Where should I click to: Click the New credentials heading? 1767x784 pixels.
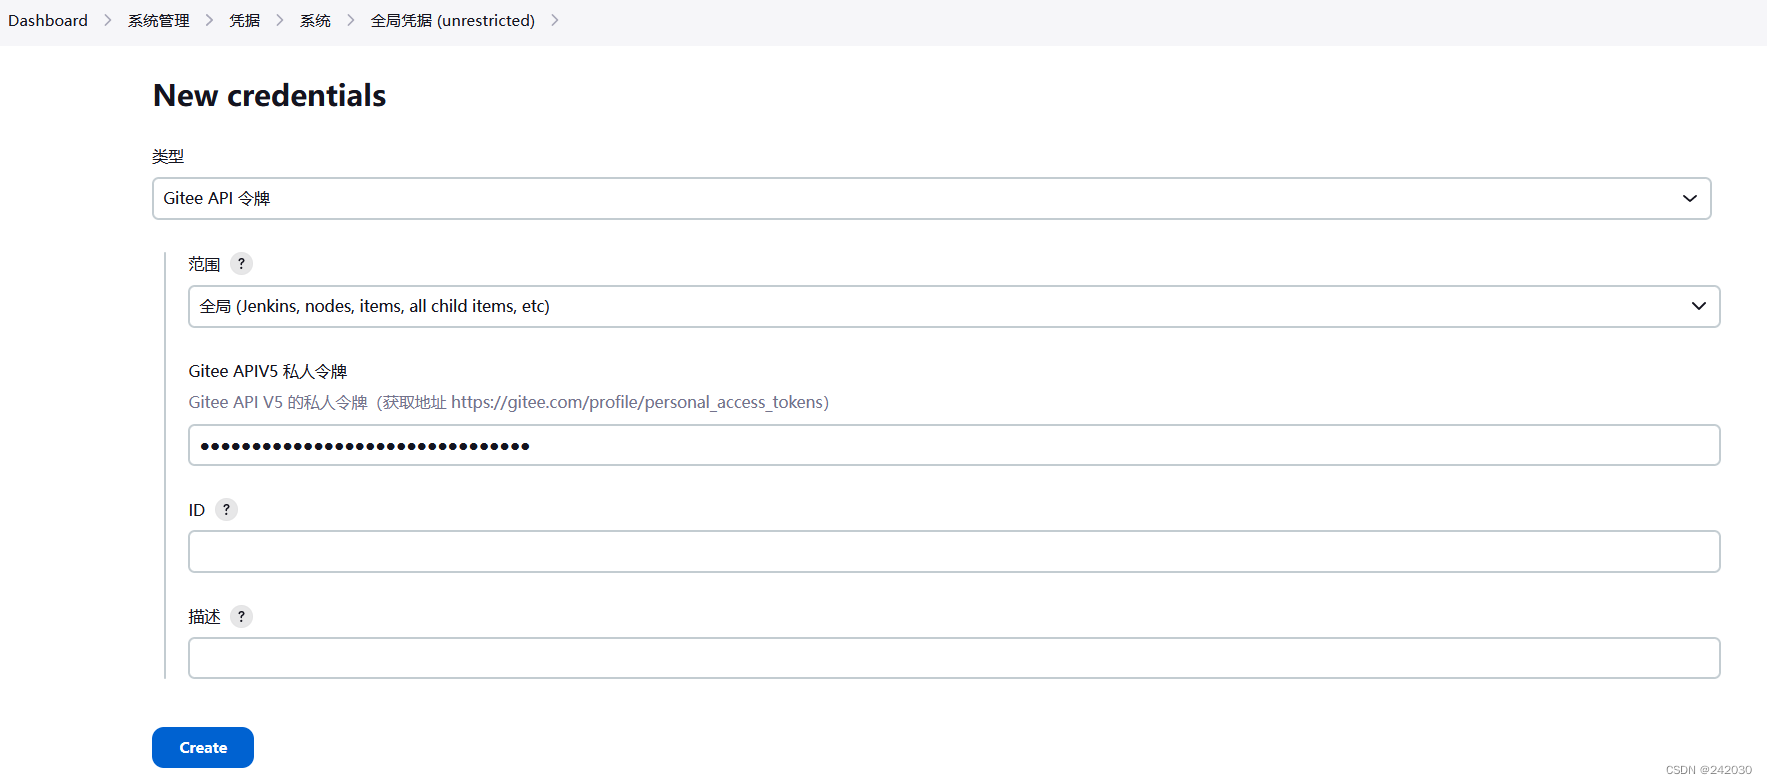(x=269, y=95)
